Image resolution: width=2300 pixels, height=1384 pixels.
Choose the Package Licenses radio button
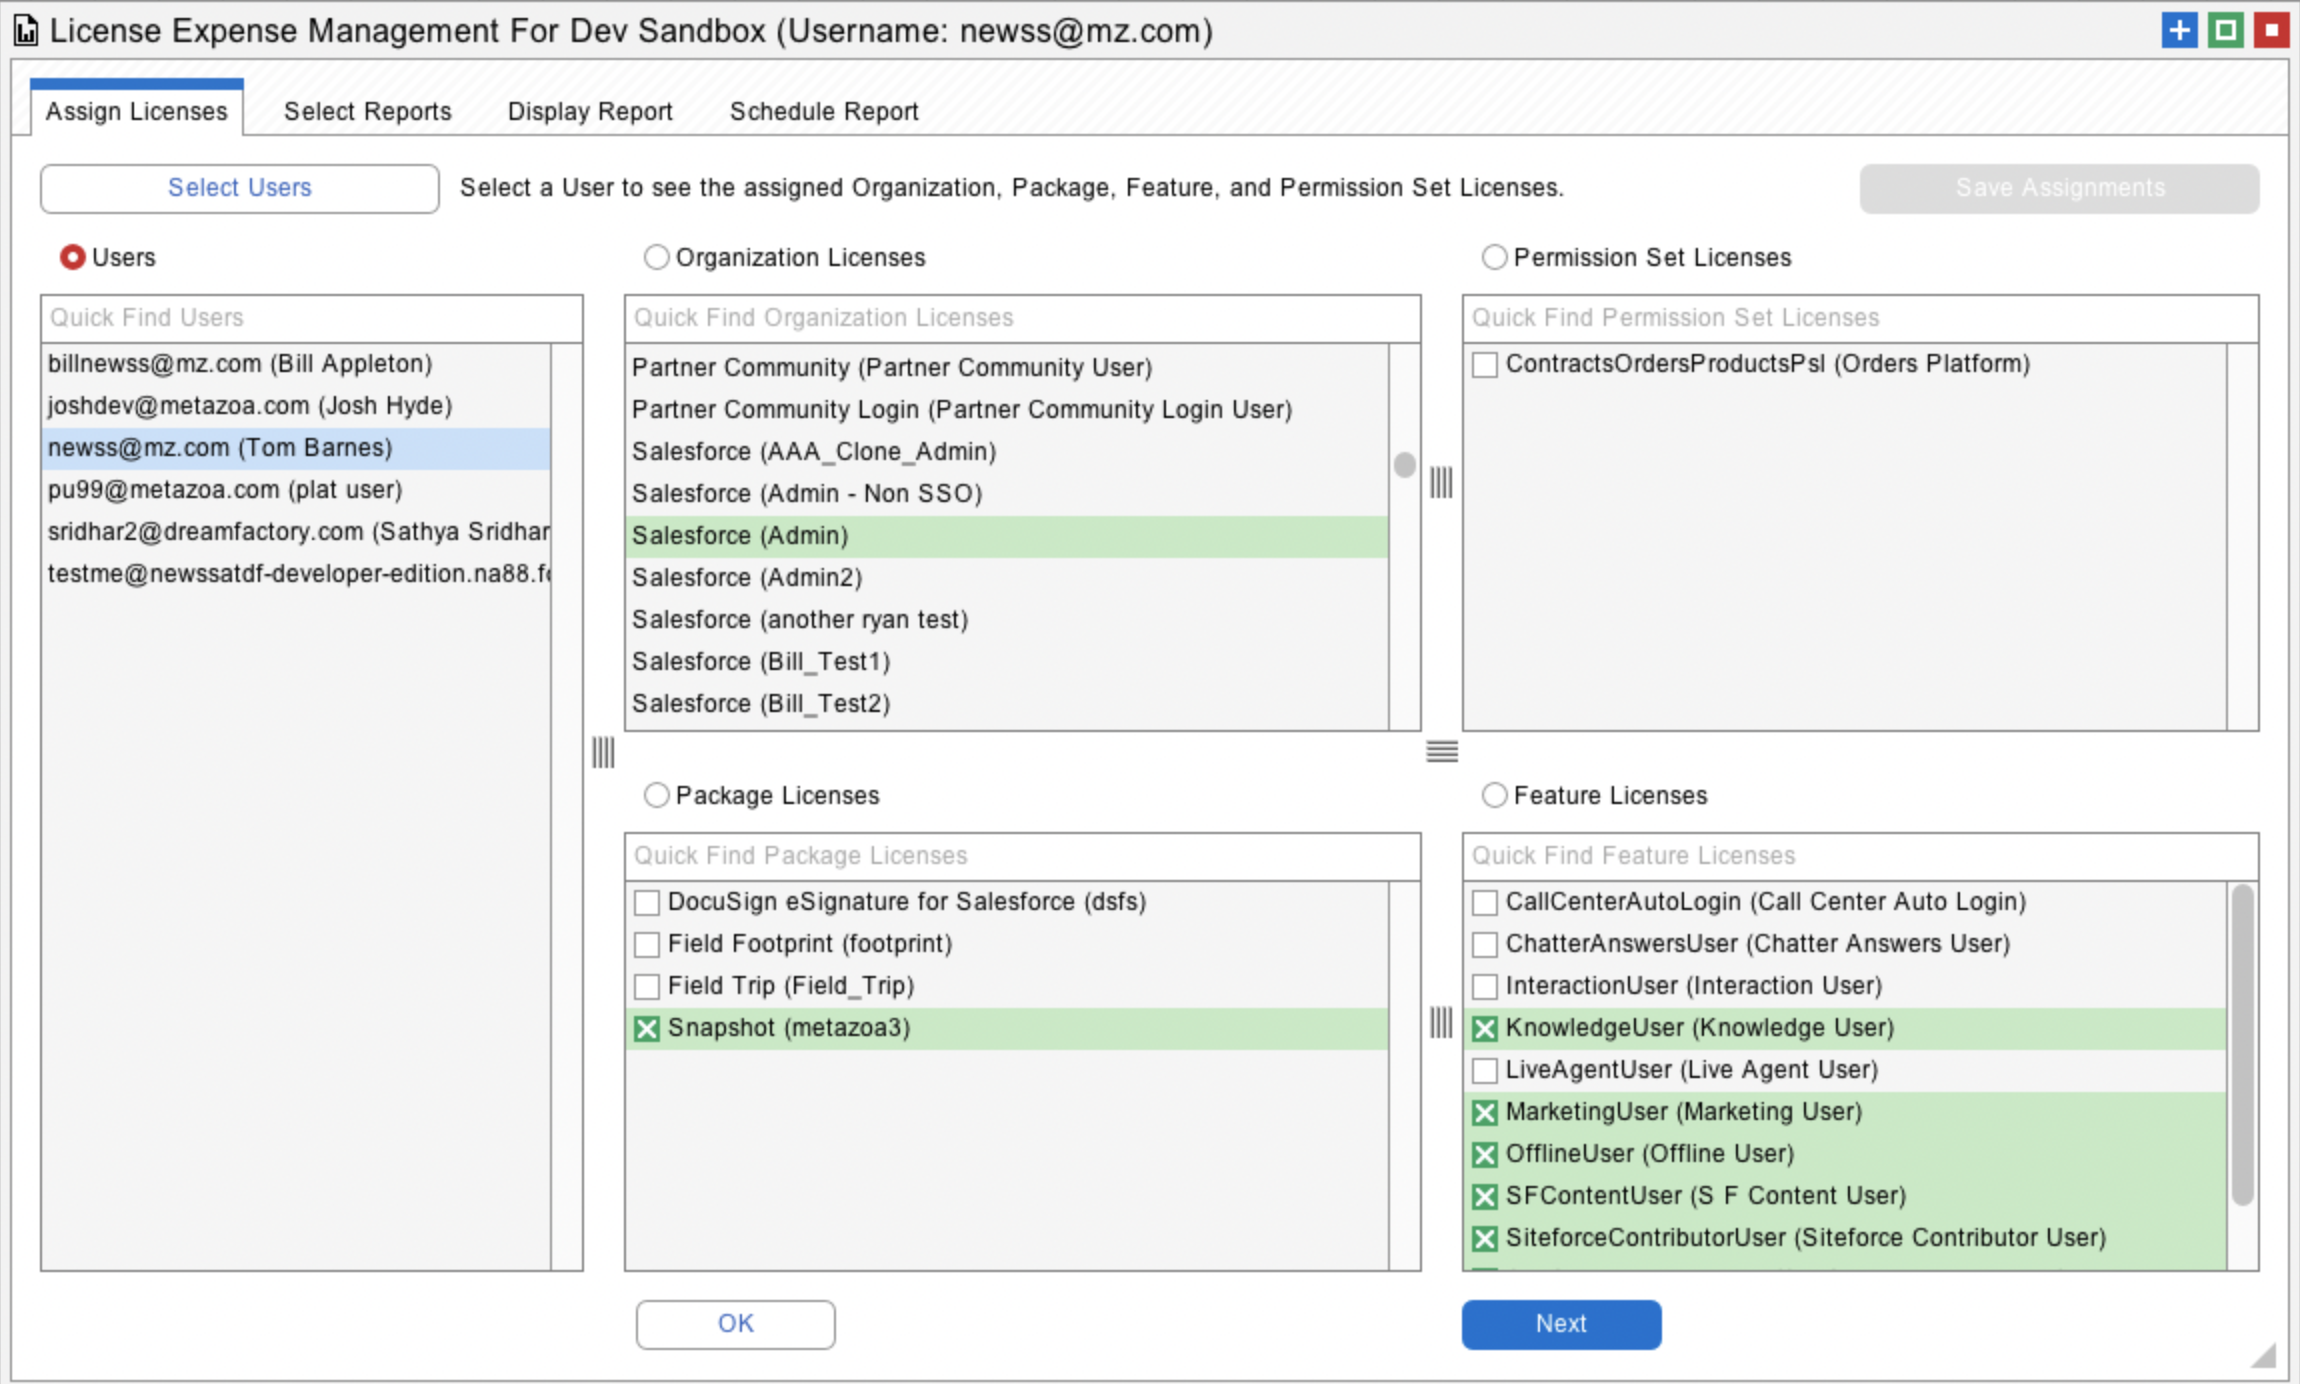coord(656,795)
